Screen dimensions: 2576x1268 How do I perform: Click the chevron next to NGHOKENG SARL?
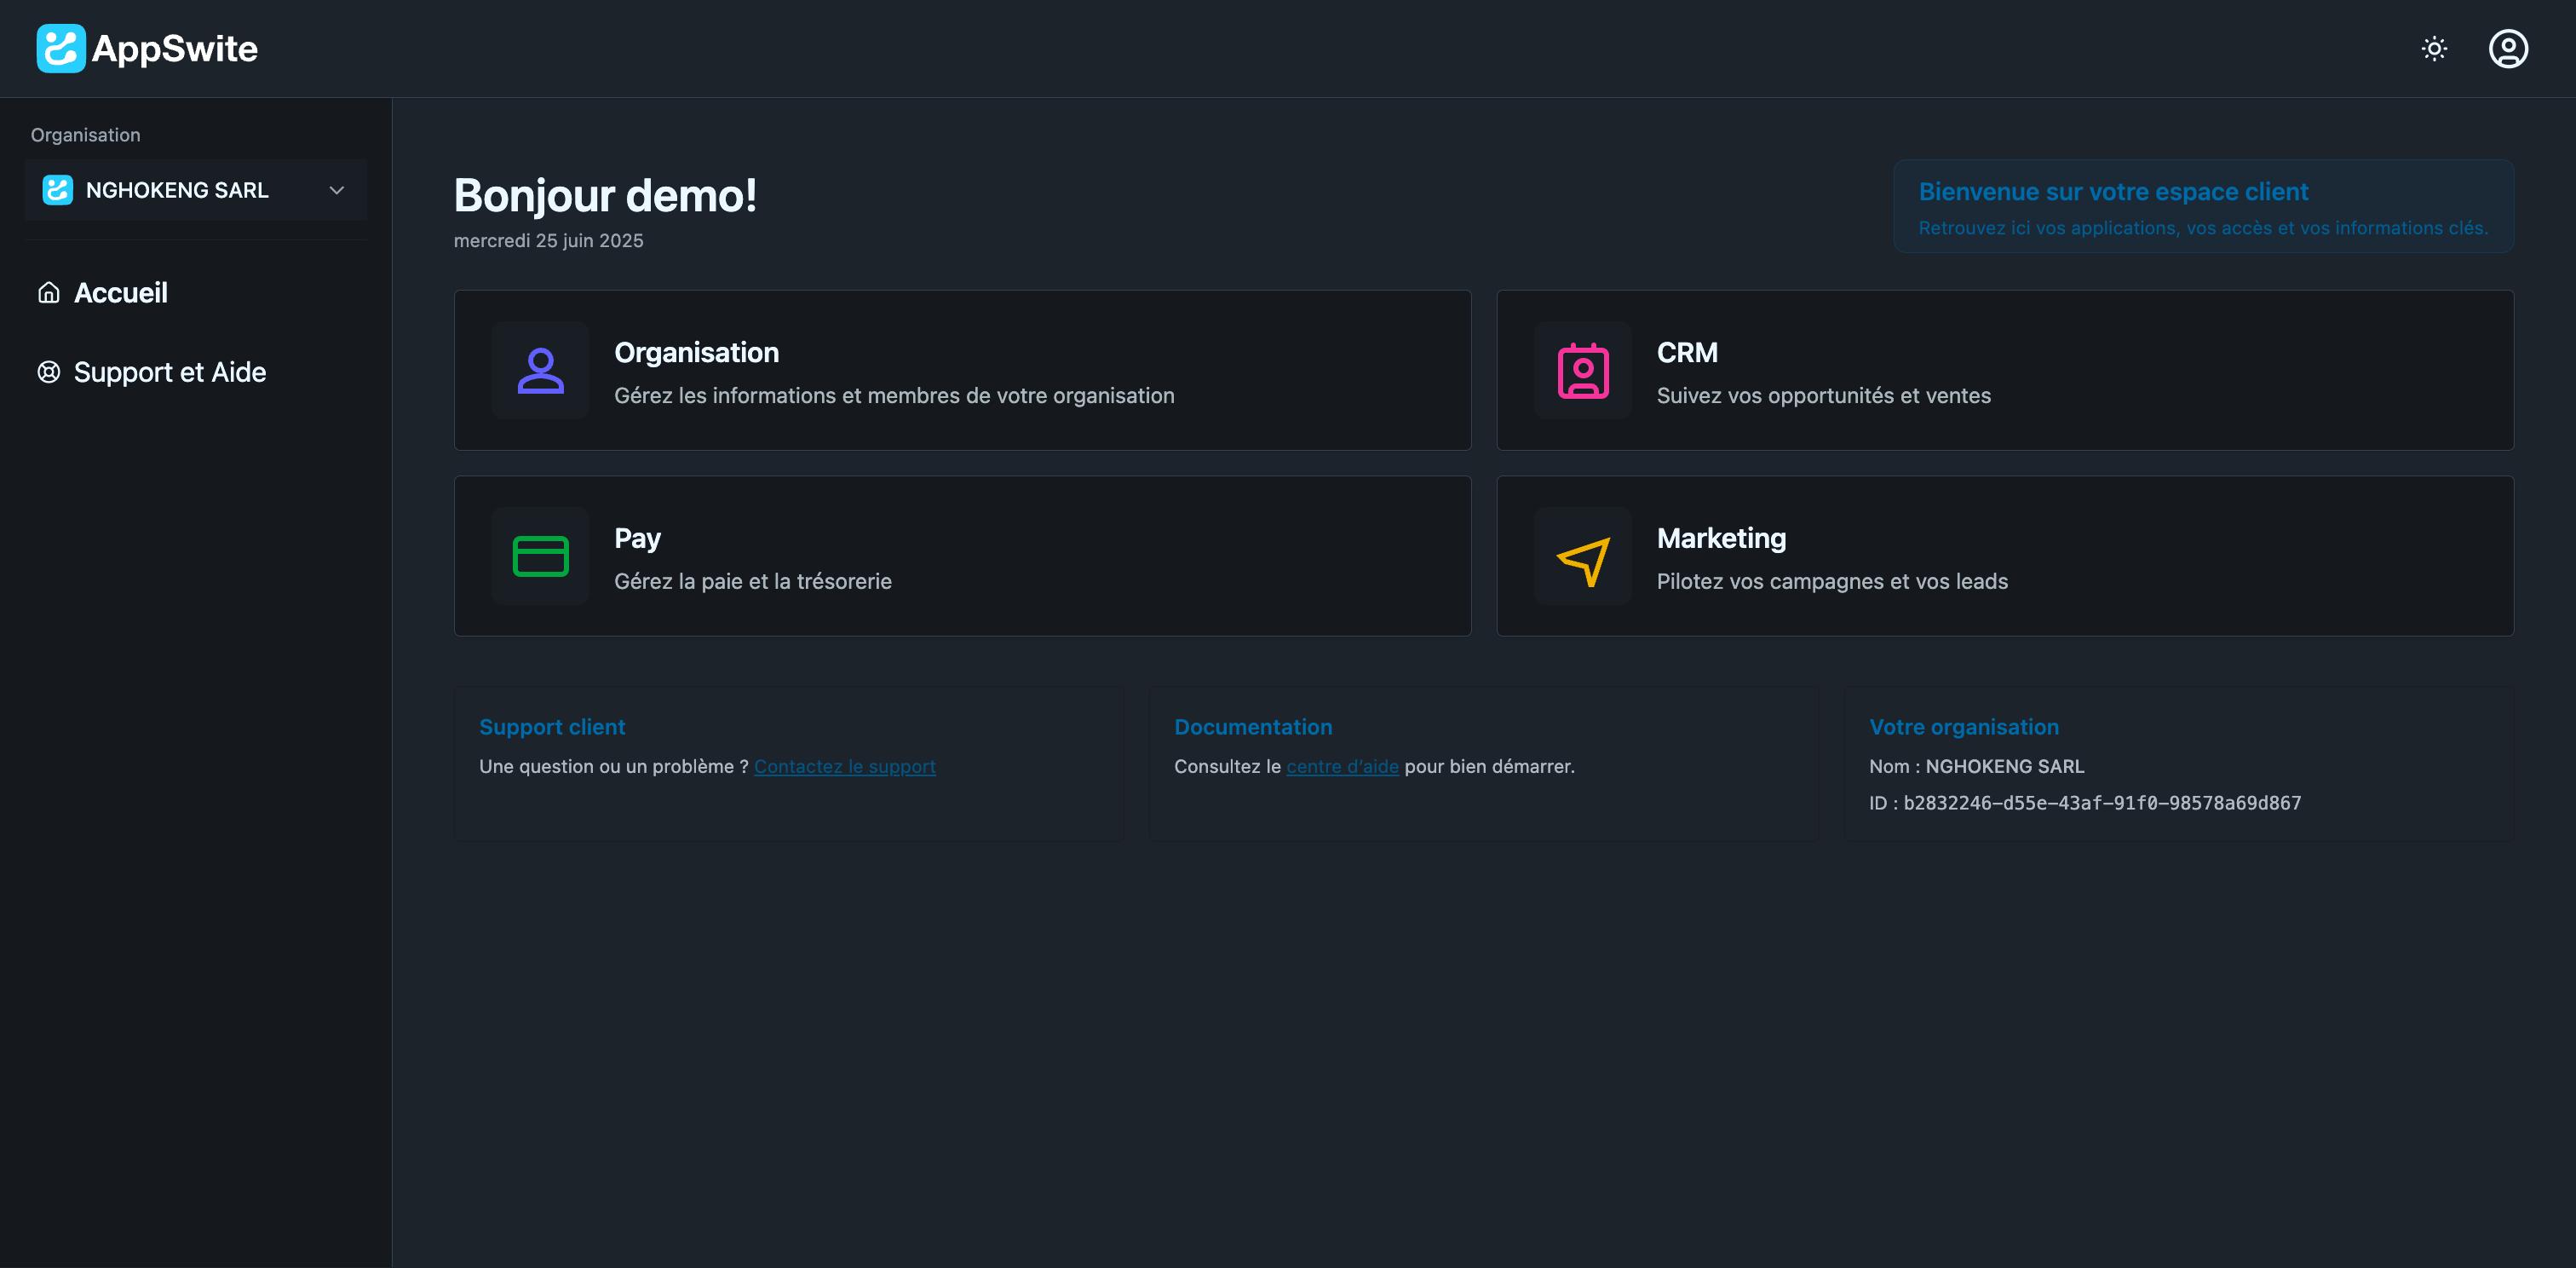[337, 190]
